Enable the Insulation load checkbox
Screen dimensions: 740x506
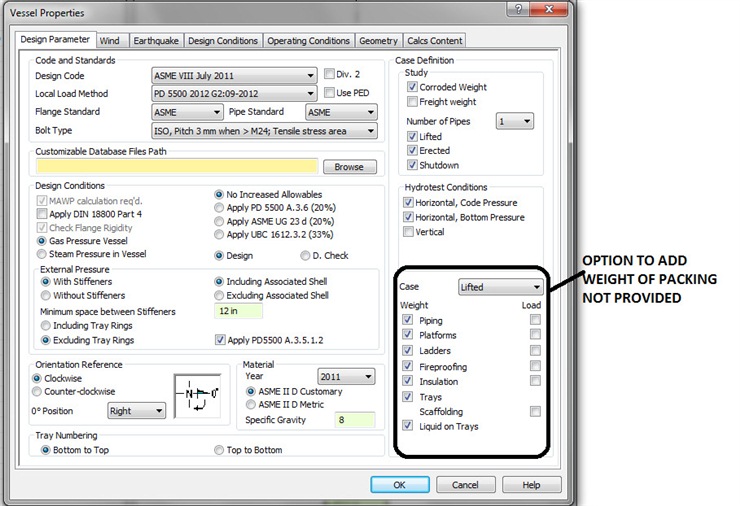tap(535, 381)
